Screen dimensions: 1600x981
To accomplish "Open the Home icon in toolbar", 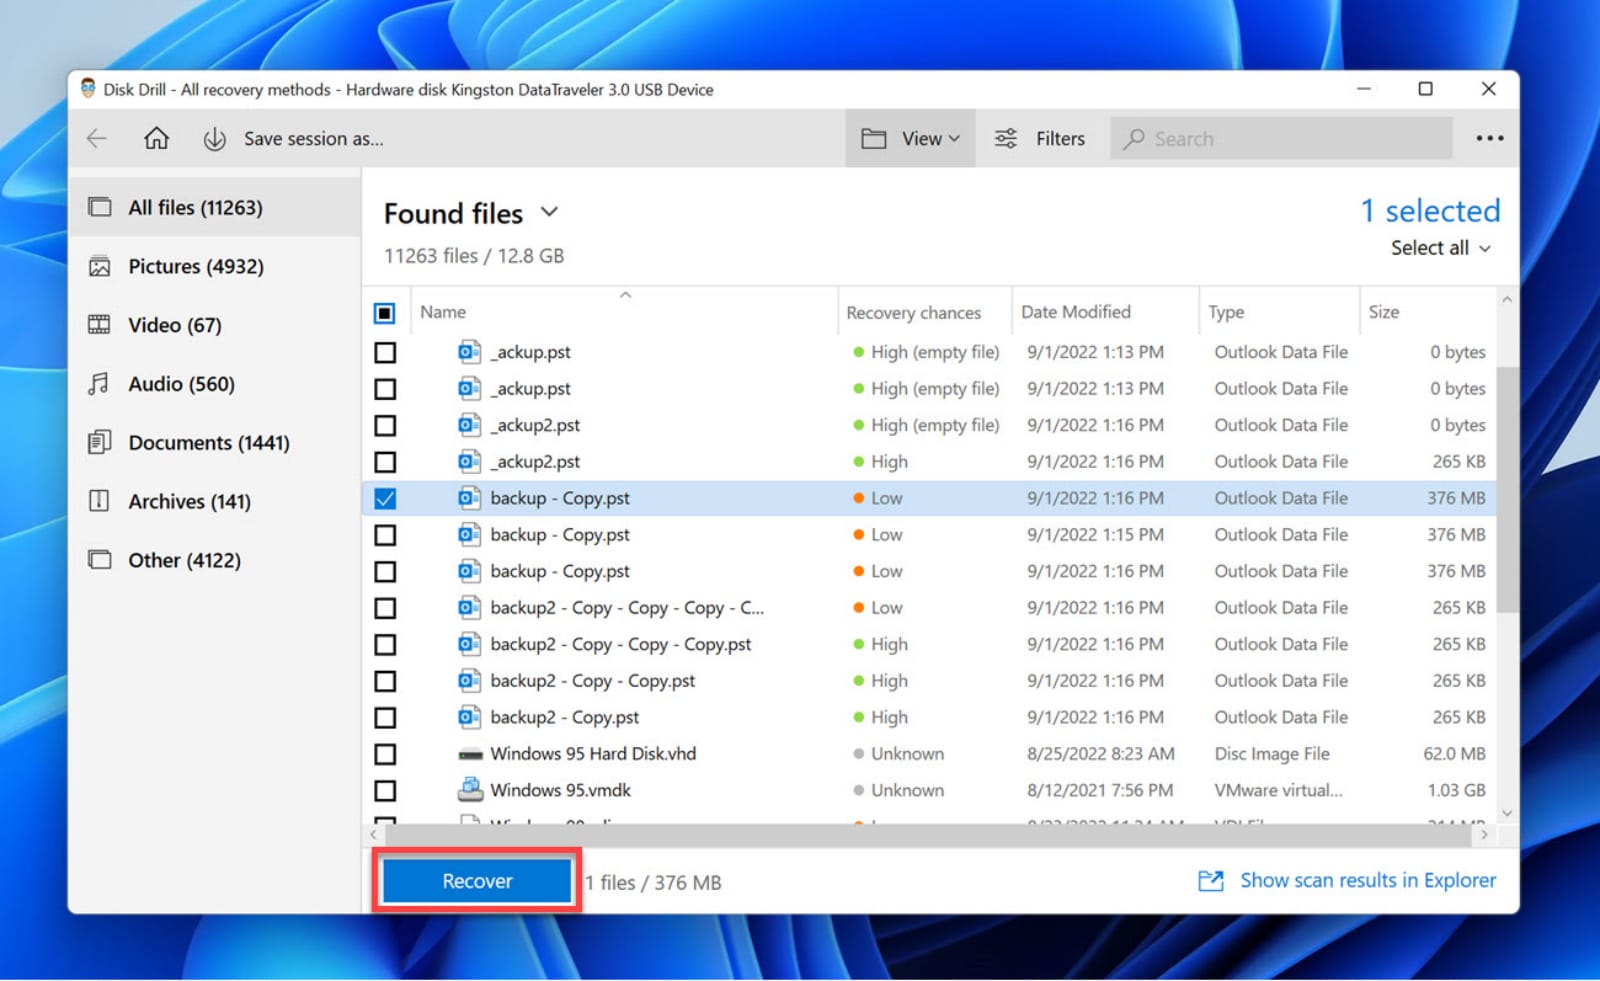I will (x=156, y=138).
